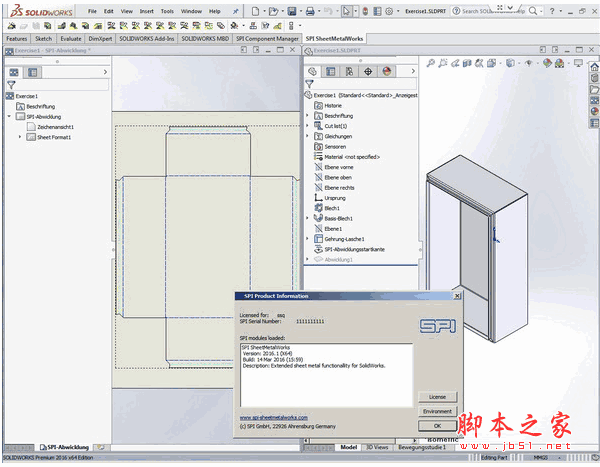The height and width of the screenshot is (467, 600).
Task: Open the Options gear icon
Action: (x=389, y=11)
